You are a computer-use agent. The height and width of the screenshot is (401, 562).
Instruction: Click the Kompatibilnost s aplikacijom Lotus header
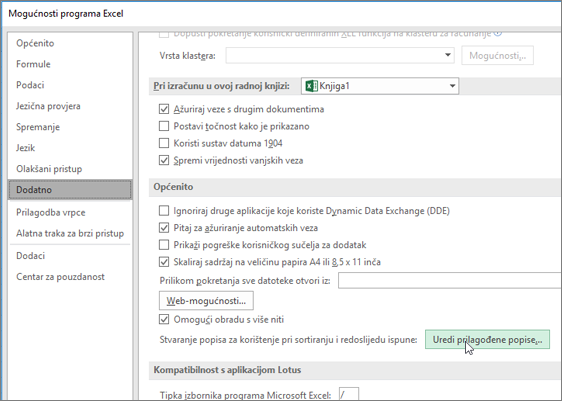(227, 370)
